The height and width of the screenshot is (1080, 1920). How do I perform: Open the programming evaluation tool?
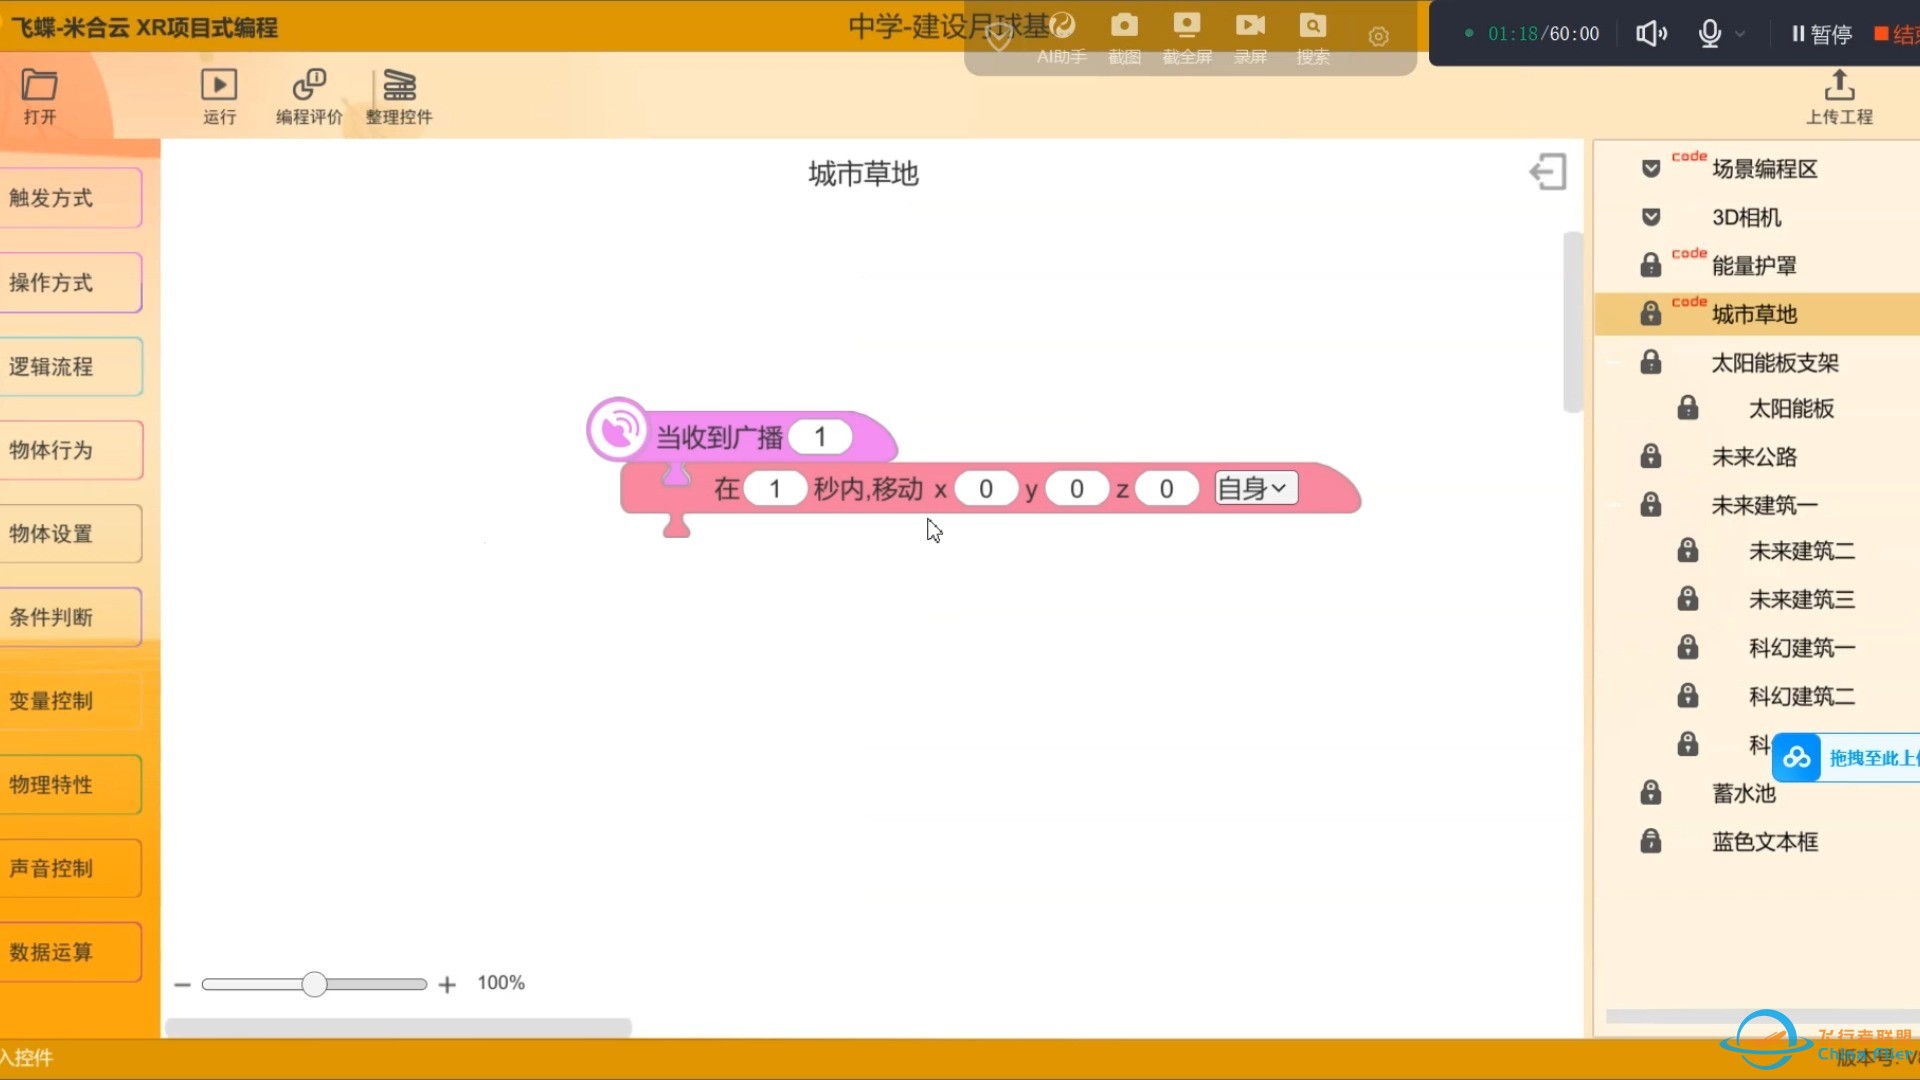coord(309,86)
